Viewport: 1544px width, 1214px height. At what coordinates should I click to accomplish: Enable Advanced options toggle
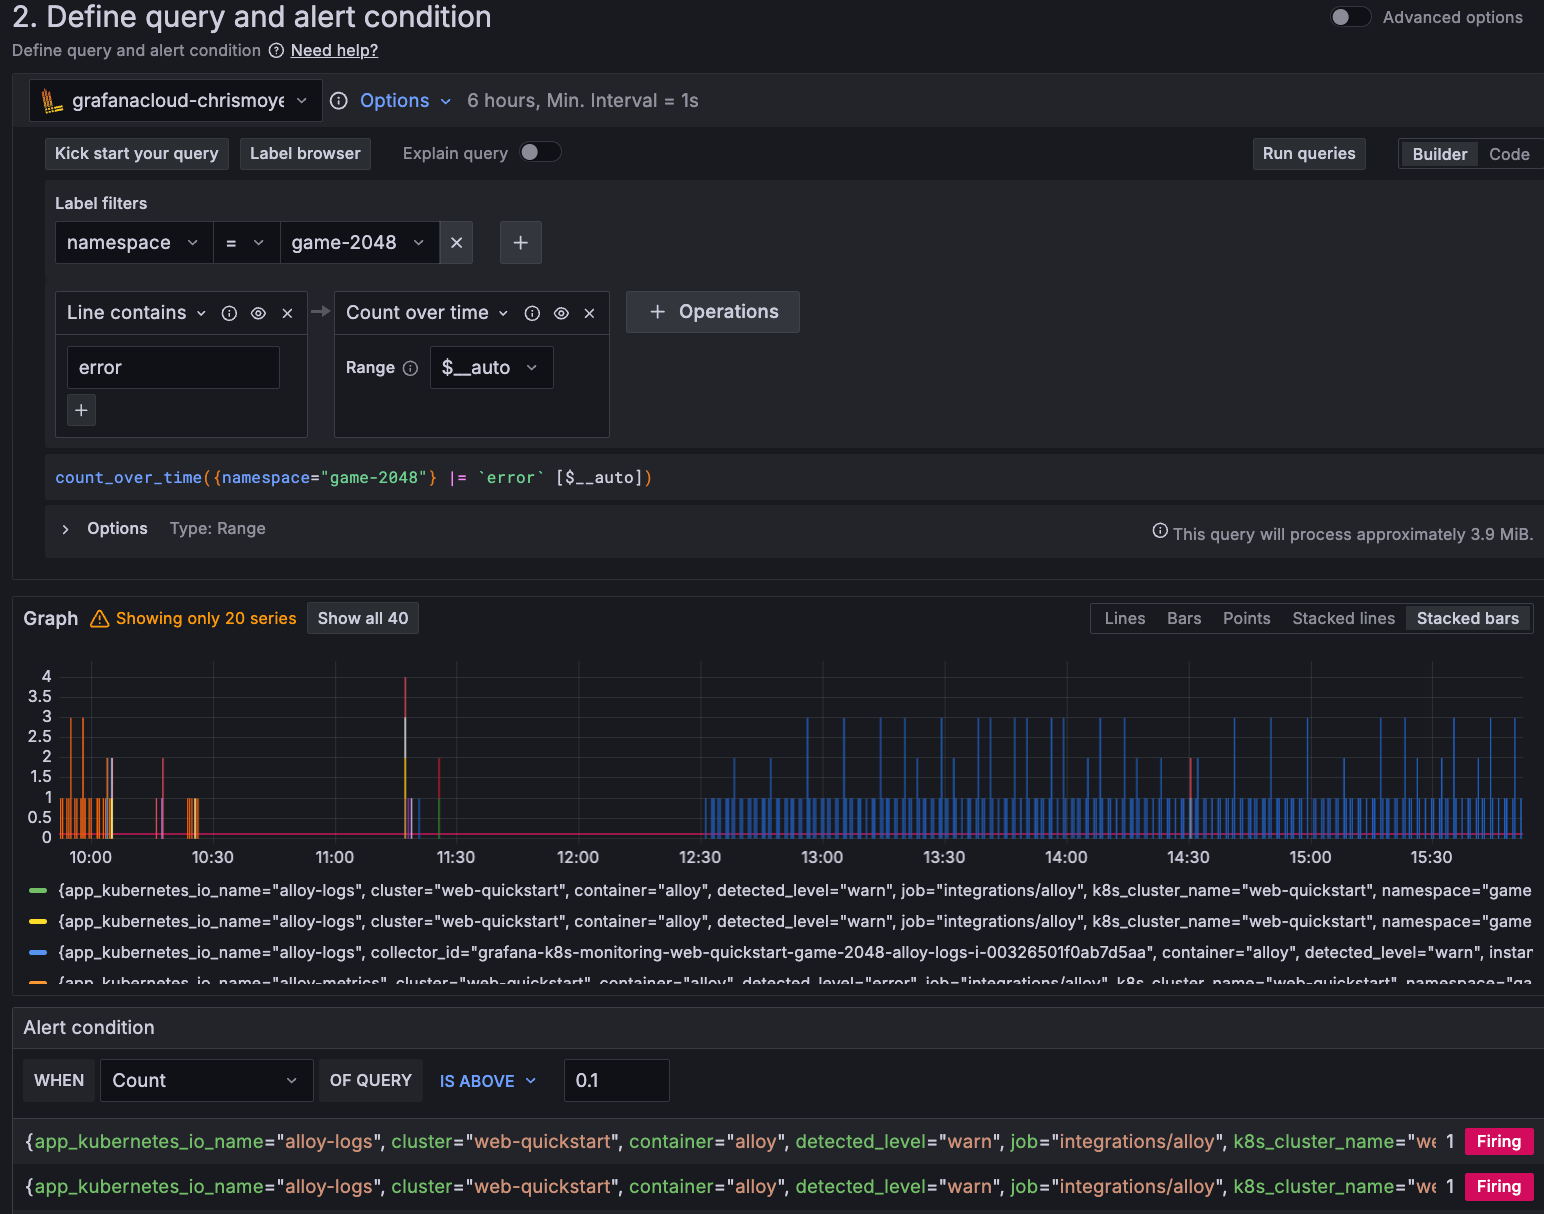point(1351,16)
